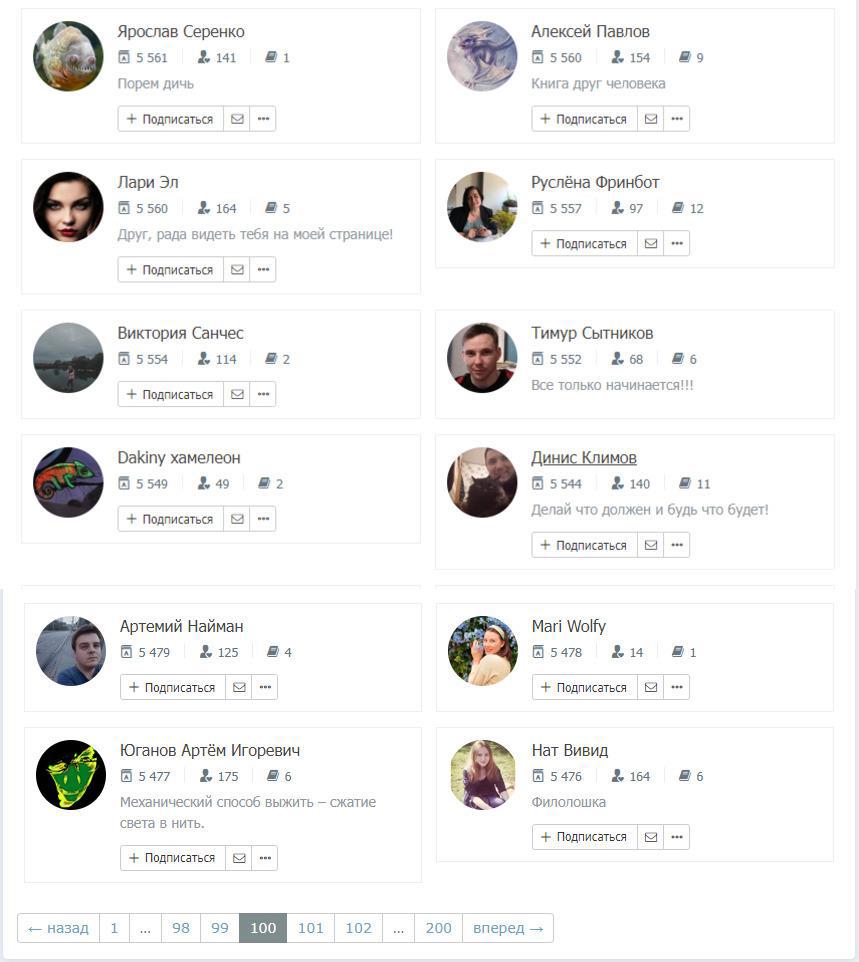Send message via envelope icon to Лари Эл

(237, 270)
